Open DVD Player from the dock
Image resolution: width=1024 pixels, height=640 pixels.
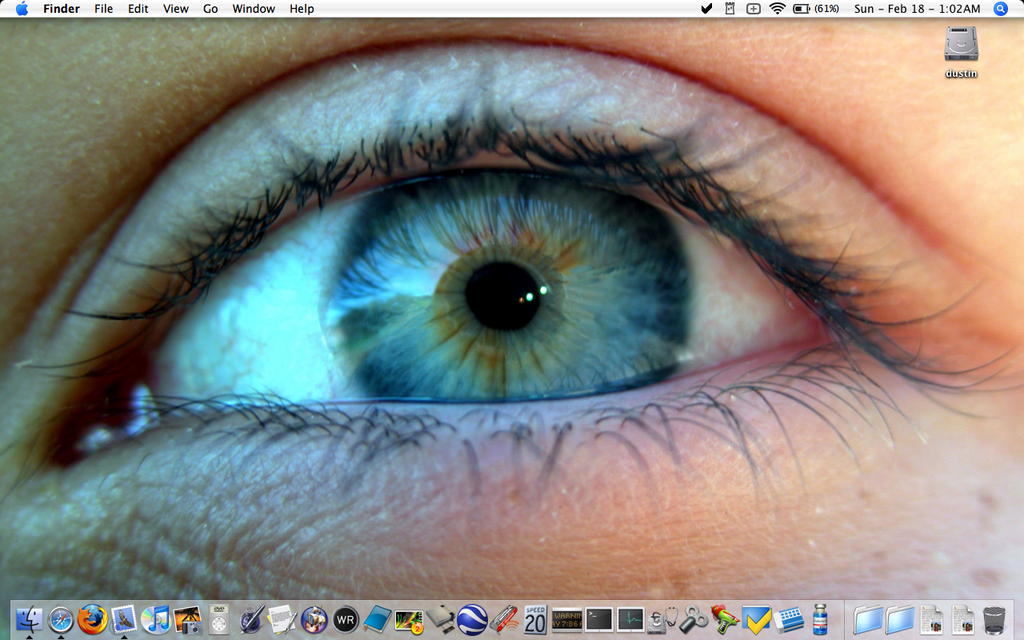point(219,619)
